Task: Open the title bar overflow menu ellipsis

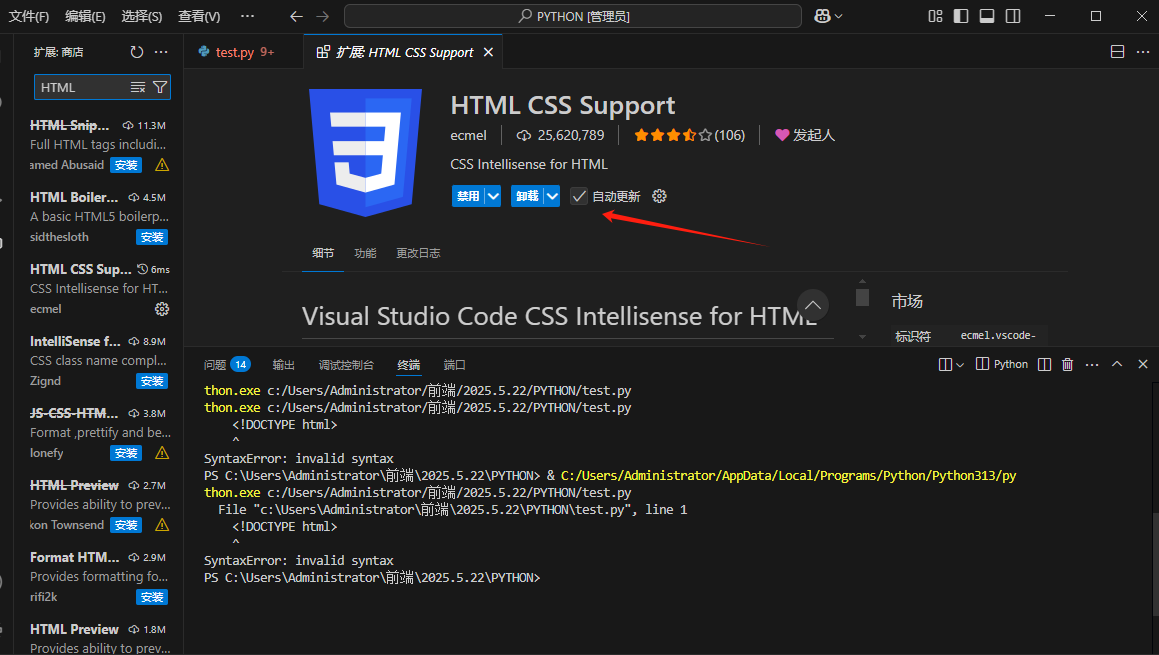Action: pos(247,16)
